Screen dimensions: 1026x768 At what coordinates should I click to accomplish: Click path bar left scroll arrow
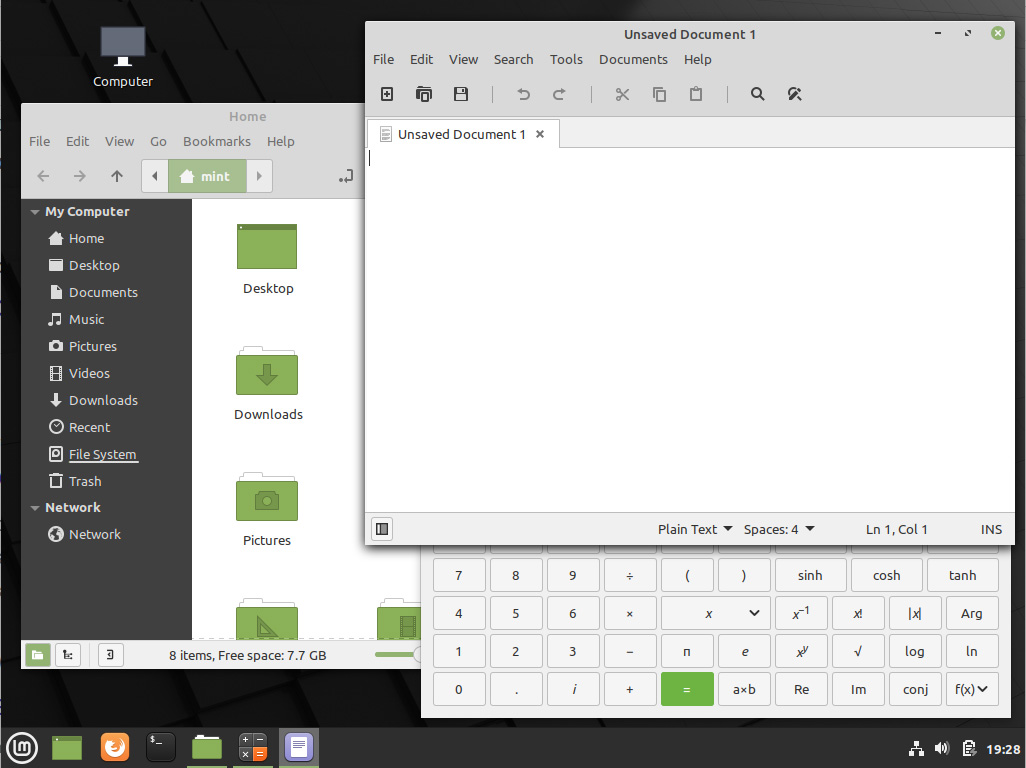point(155,176)
